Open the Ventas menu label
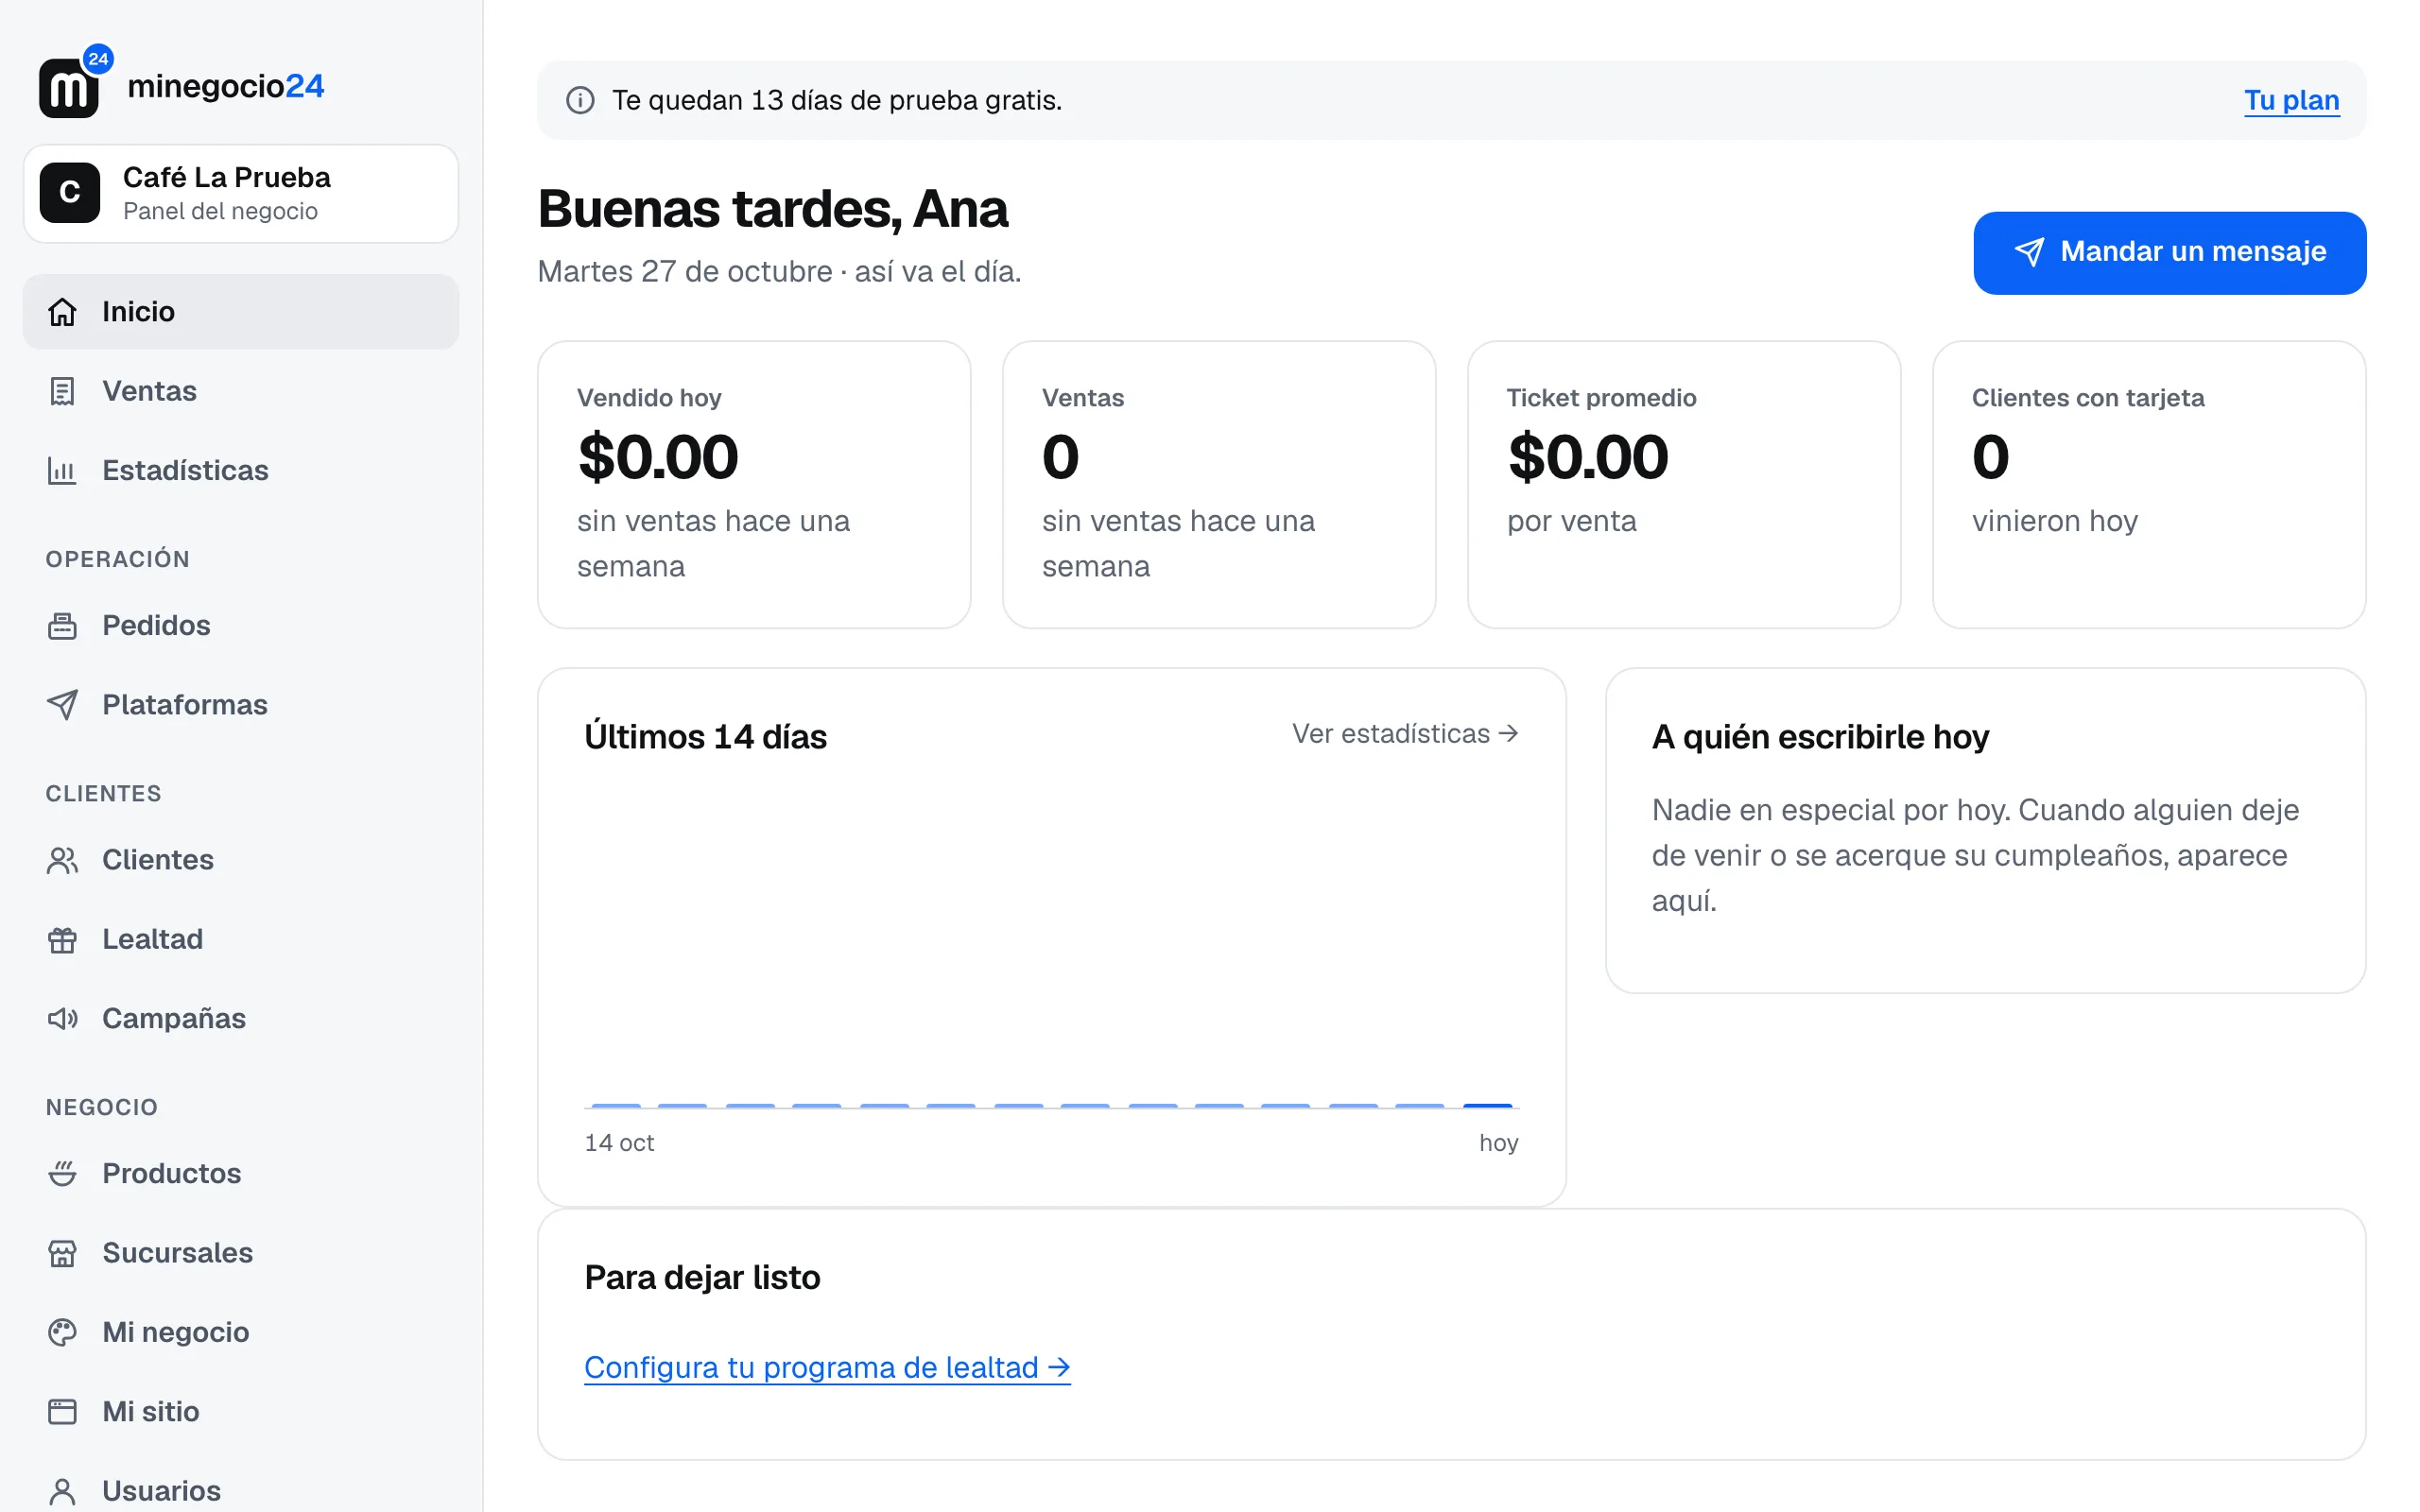 tap(150, 391)
